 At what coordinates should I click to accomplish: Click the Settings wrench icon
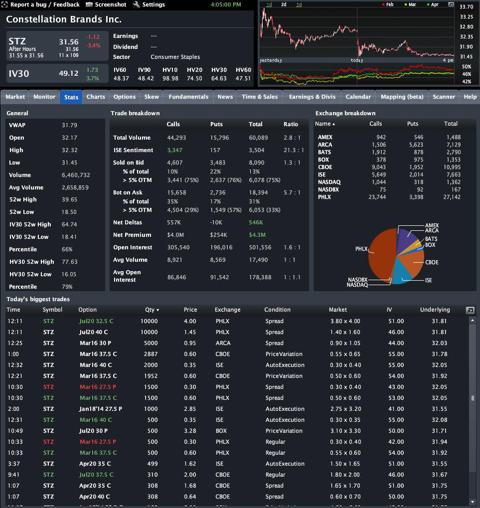(136, 5)
